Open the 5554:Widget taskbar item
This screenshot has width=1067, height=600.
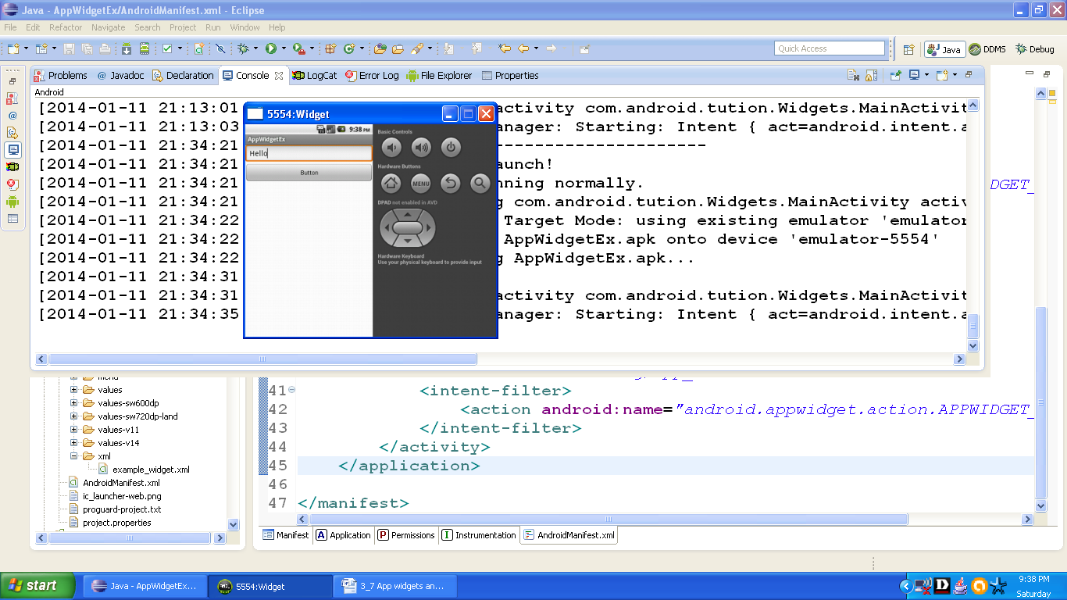(272, 586)
